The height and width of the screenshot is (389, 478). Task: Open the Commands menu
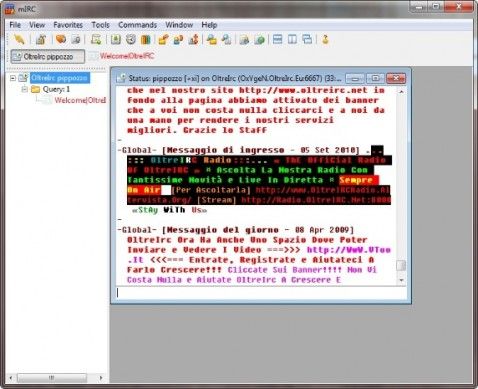[x=138, y=25]
